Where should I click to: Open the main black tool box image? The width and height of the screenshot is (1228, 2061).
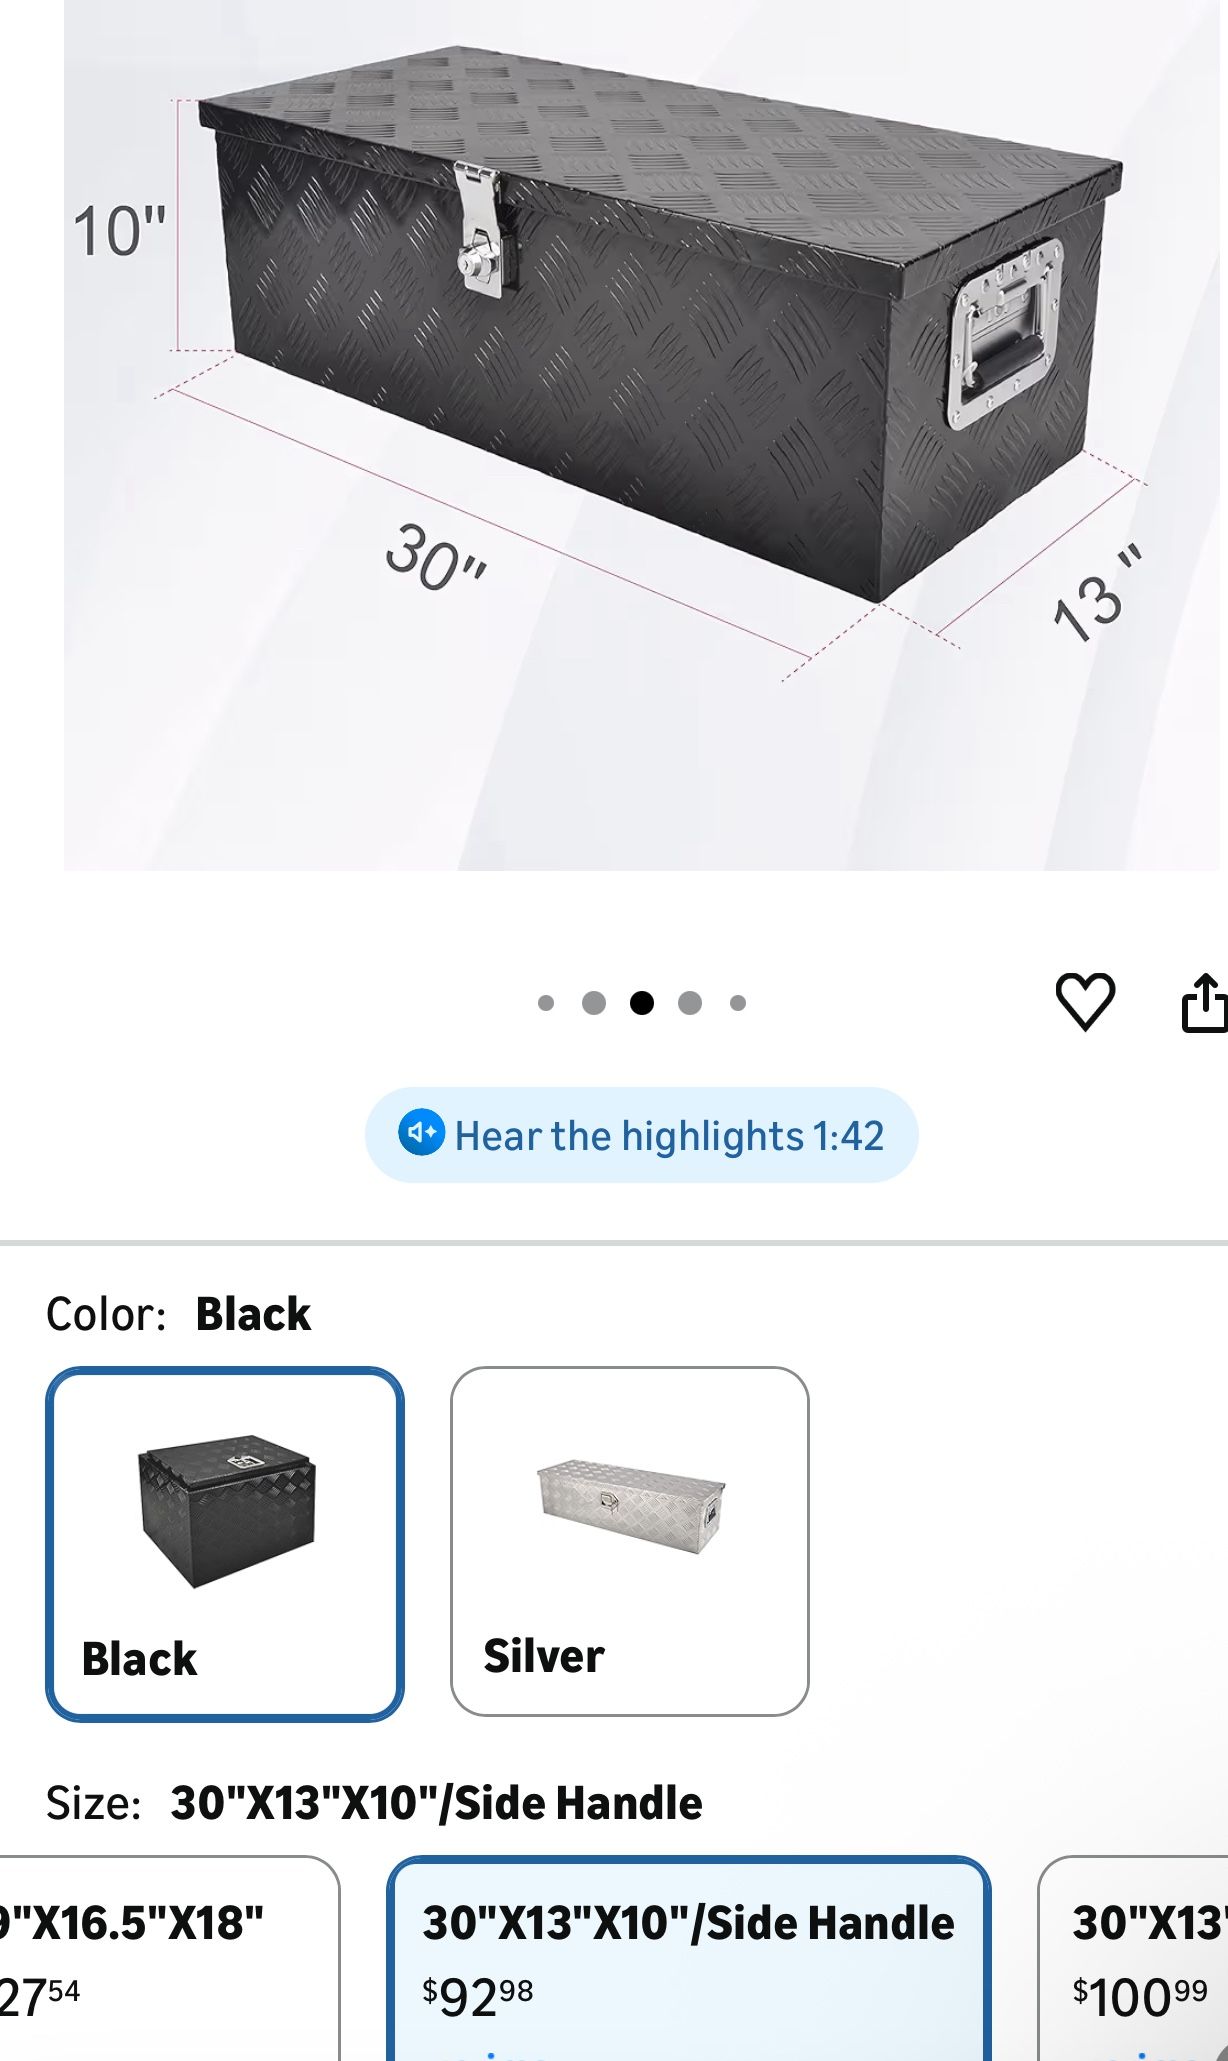pyautogui.click(x=641, y=435)
